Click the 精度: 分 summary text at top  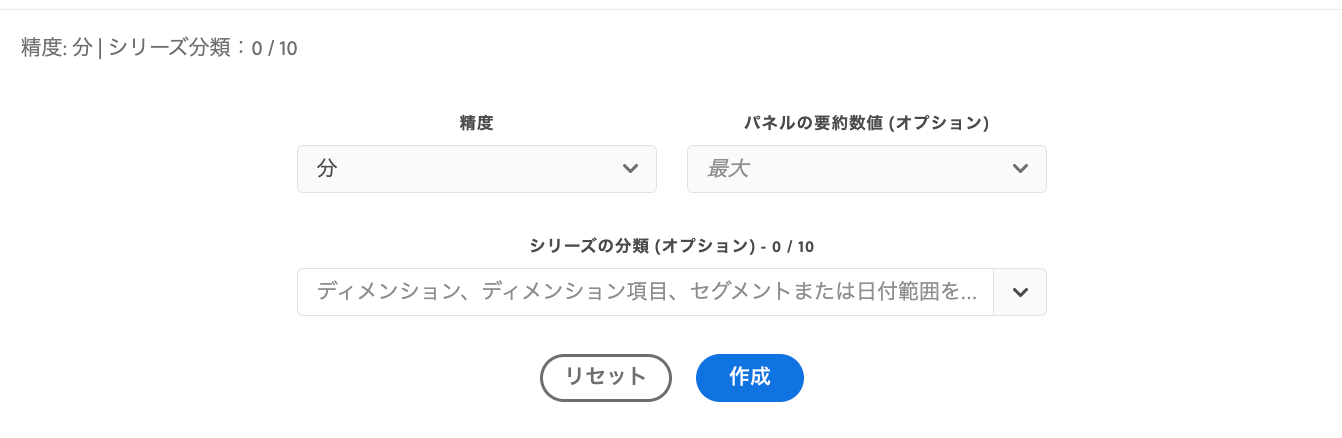(x=56, y=47)
